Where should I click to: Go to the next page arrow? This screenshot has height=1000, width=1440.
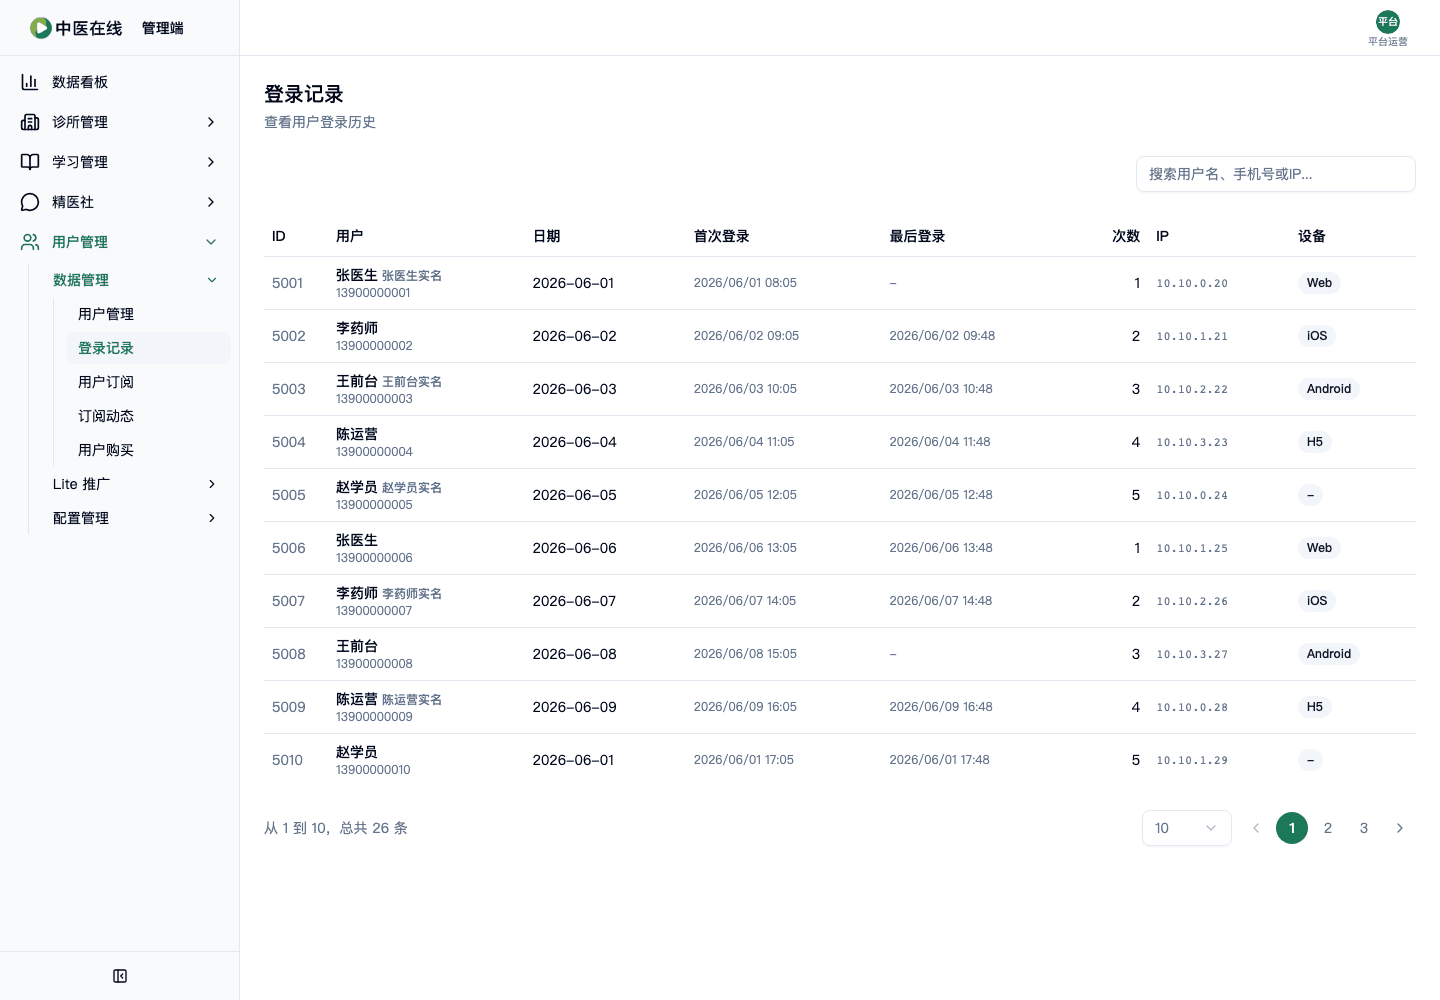pyautogui.click(x=1400, y=828)
